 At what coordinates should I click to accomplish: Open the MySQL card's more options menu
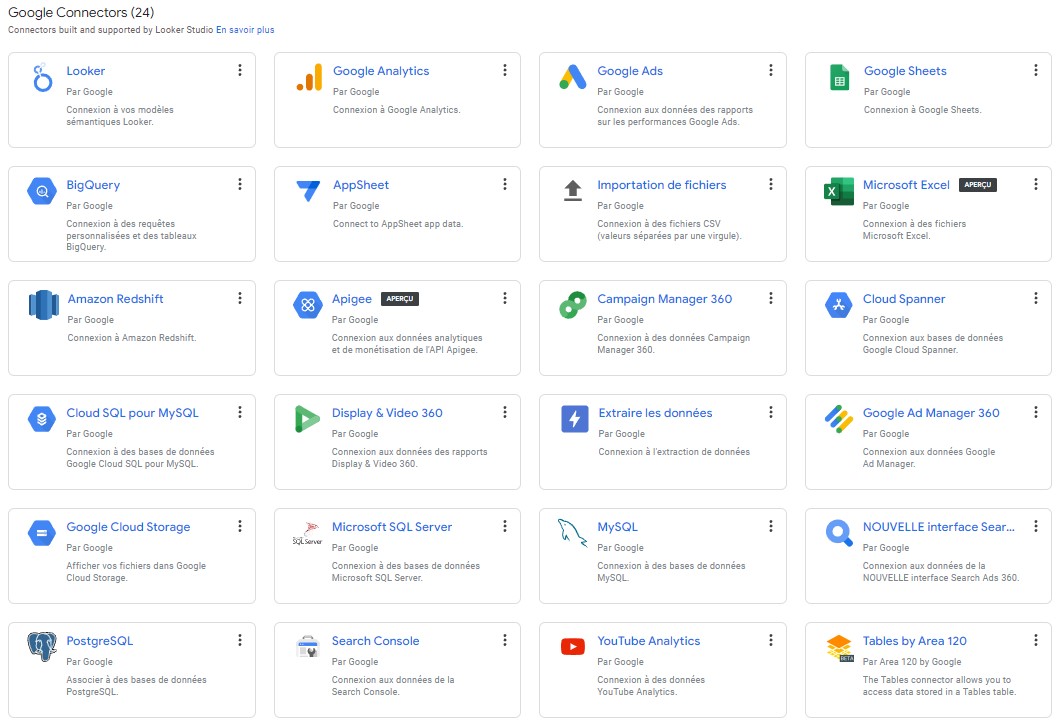[x=771, y=526]
